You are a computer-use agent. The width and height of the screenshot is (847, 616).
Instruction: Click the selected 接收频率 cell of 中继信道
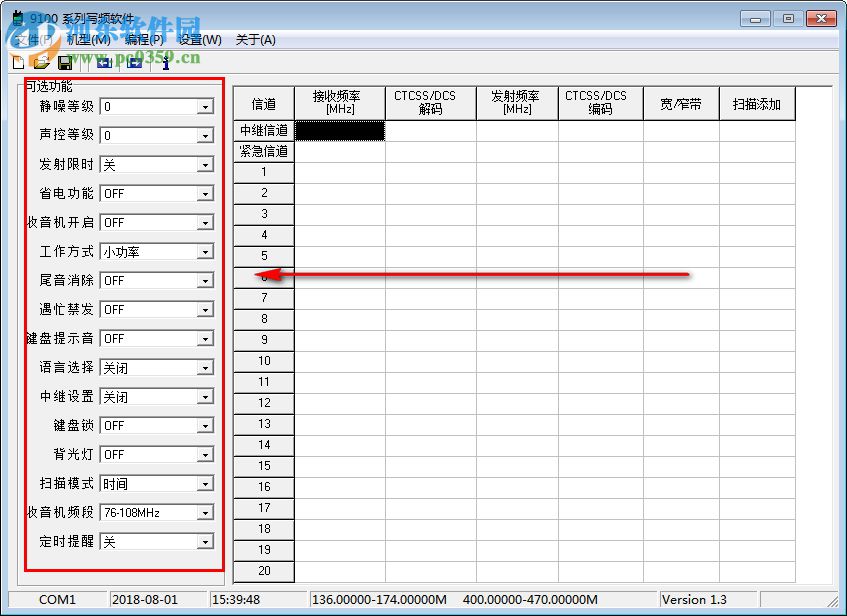(340, 131)
